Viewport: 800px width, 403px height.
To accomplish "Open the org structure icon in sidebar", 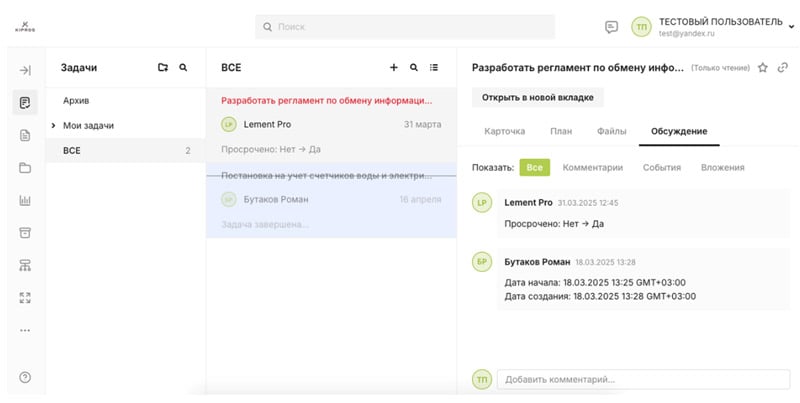I will [x=25, y=265].
